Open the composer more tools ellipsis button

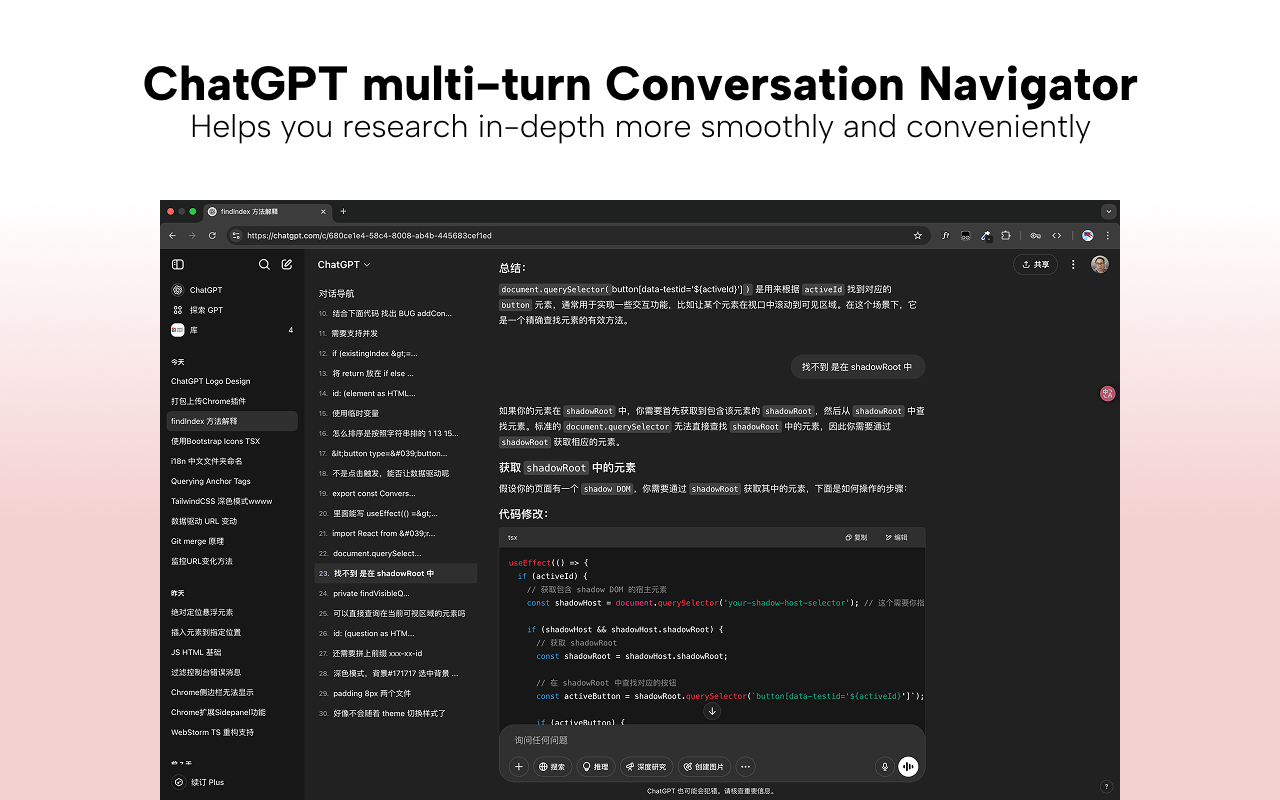coord(745,767)
